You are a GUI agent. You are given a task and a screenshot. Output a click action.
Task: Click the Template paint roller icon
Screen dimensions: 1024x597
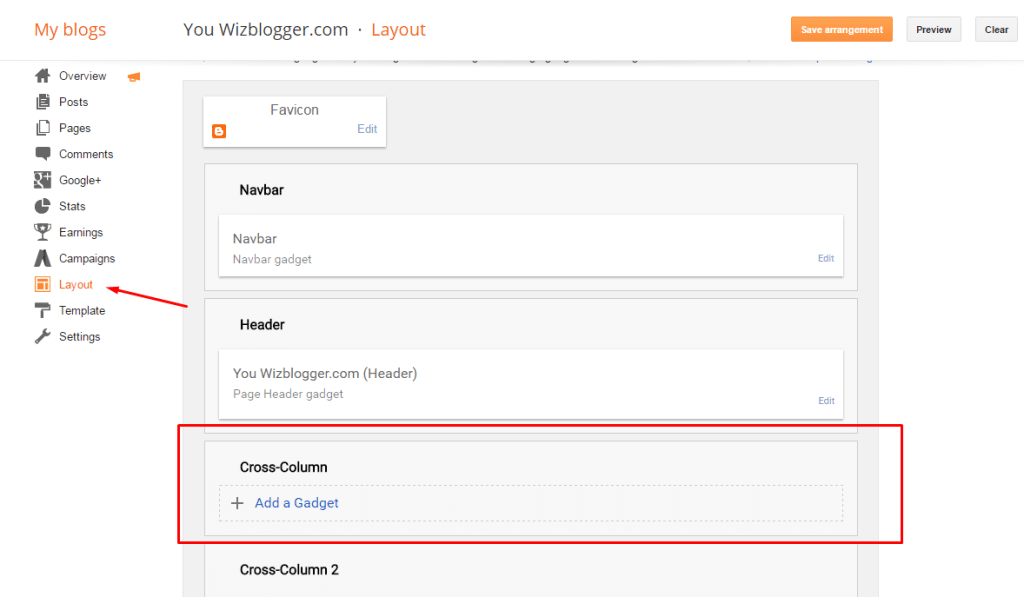pos(42,310)
